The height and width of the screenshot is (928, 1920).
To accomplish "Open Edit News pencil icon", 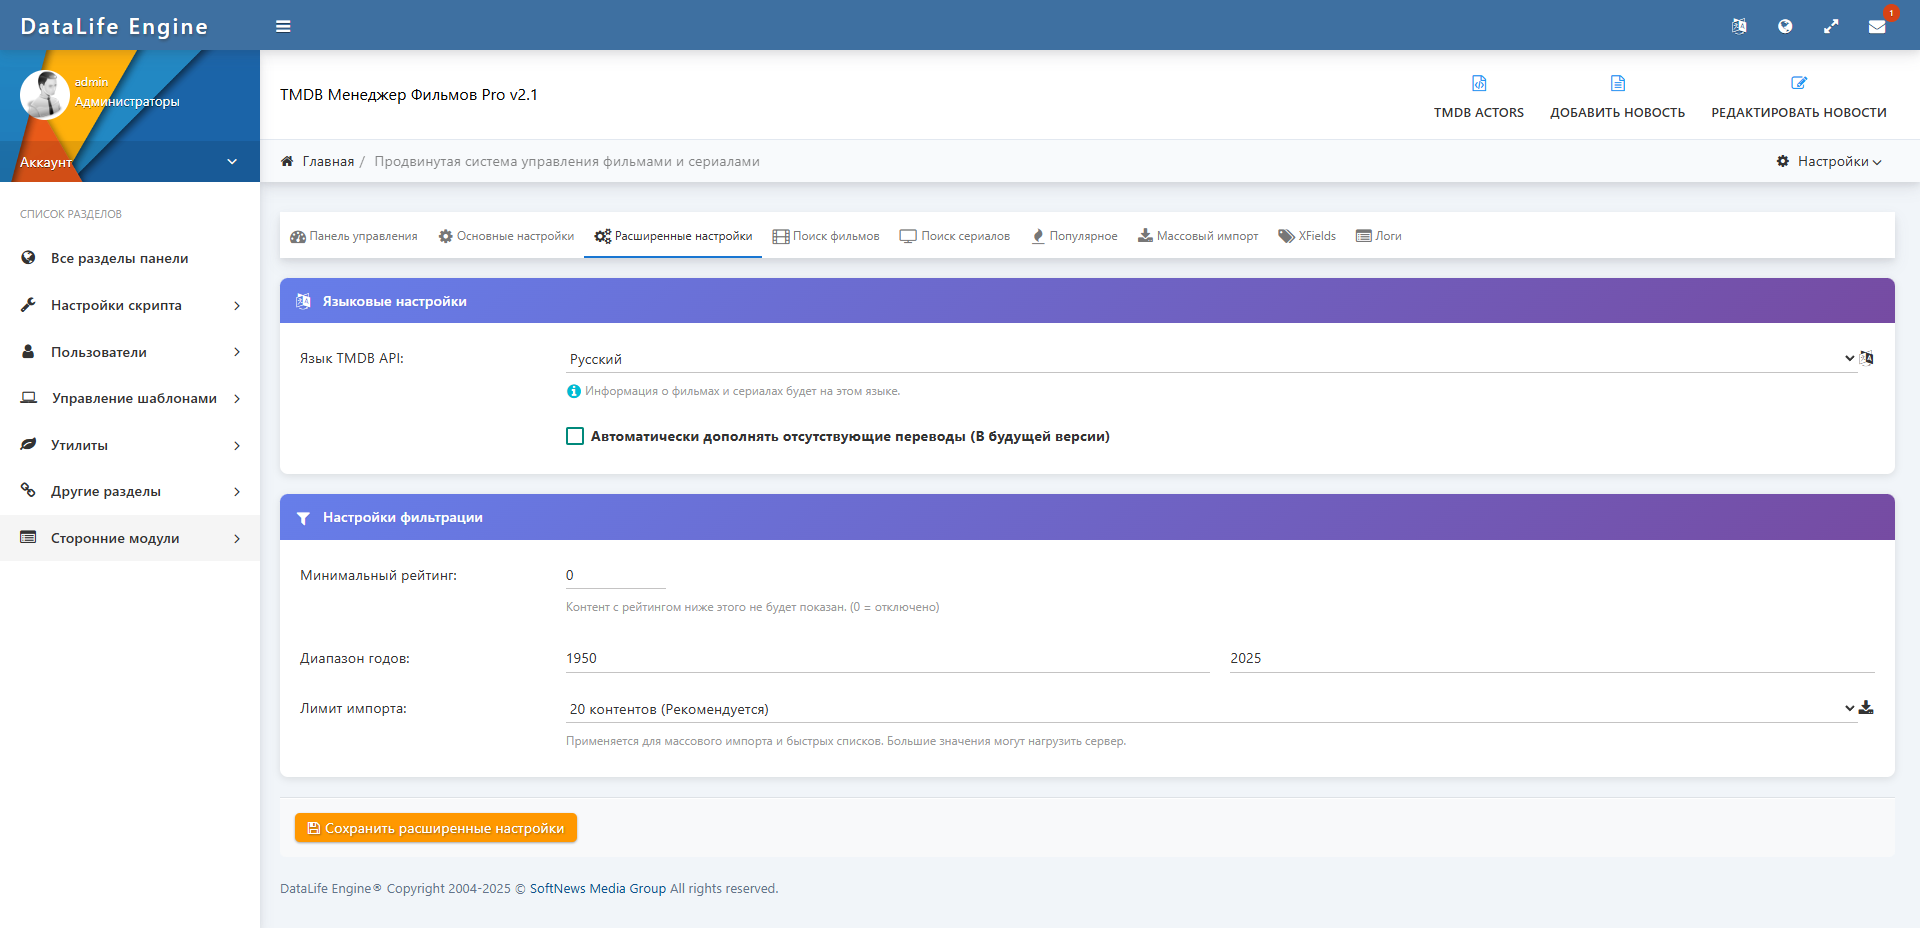I will click(x=1798, y=84).
